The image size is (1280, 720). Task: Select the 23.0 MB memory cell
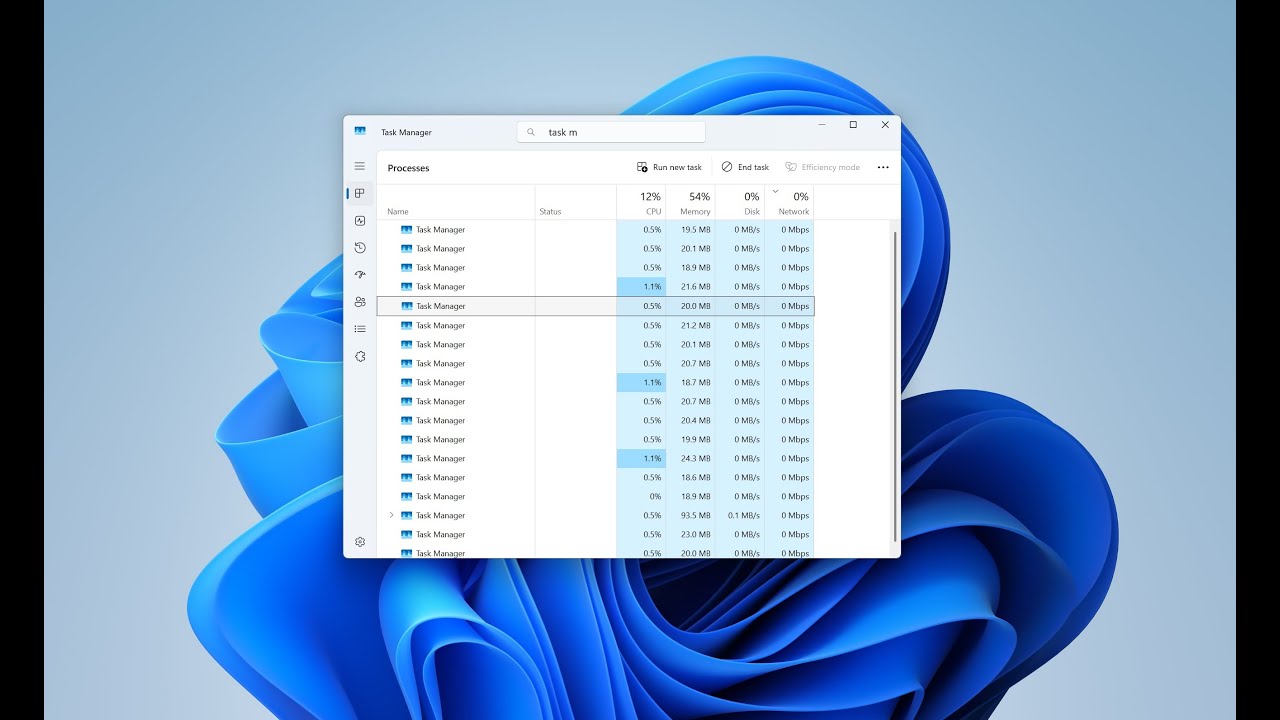[x=690, y=534]
